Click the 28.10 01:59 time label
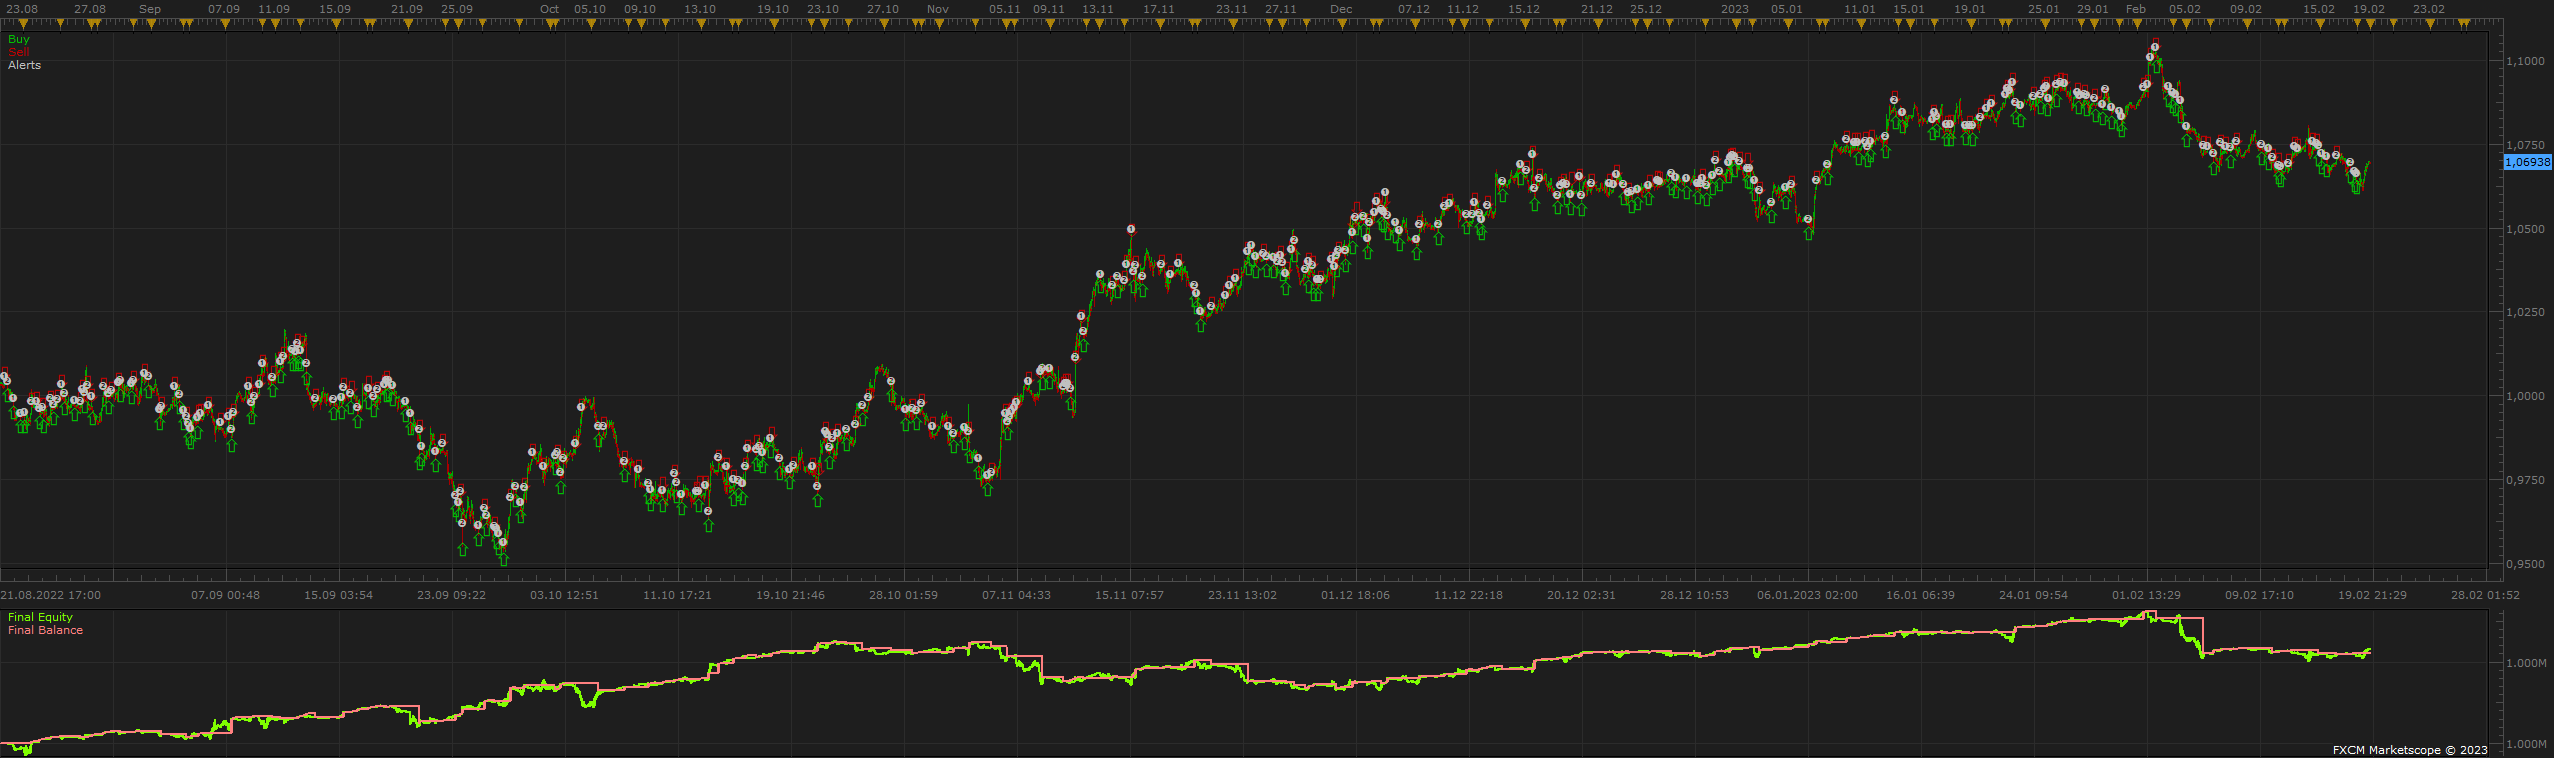Image resolution: width=2554 pixels, height=758 pixels. pyautogui.click(x=903, y=595)
